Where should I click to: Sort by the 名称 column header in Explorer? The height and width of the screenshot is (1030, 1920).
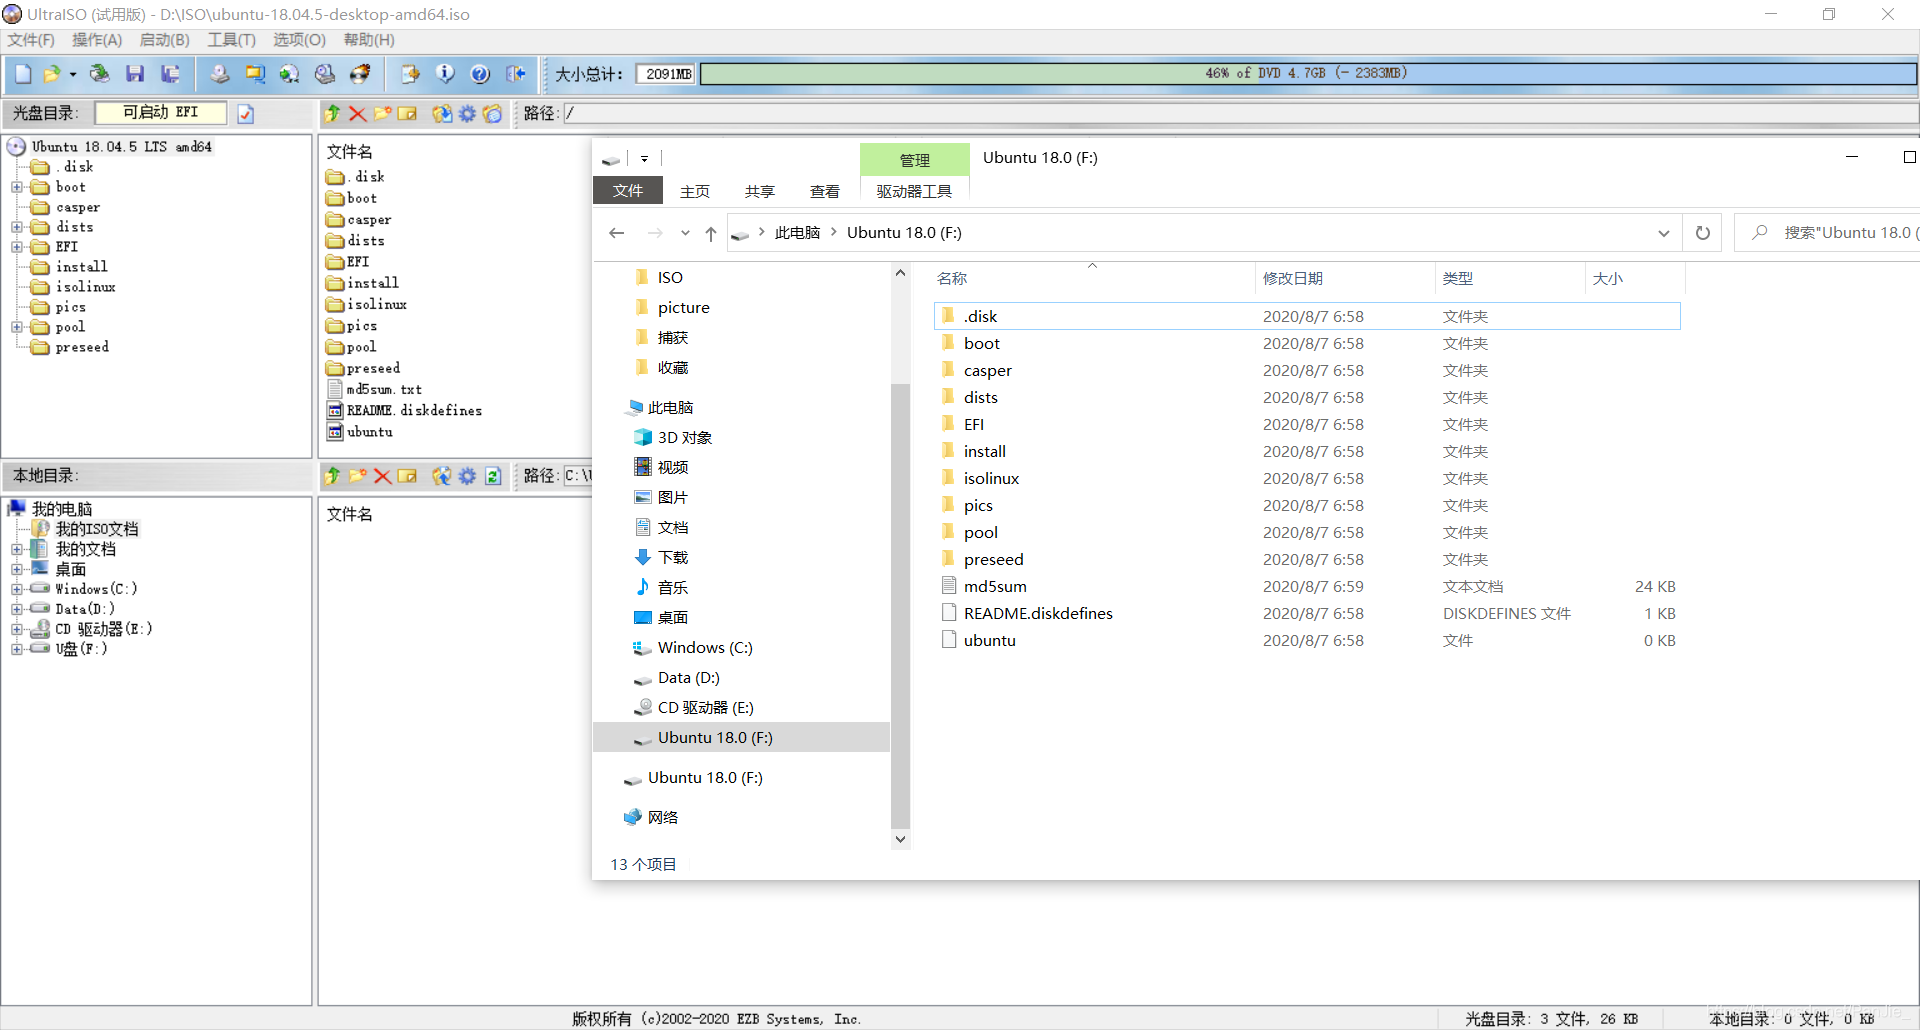click(x=1093, y=279)
